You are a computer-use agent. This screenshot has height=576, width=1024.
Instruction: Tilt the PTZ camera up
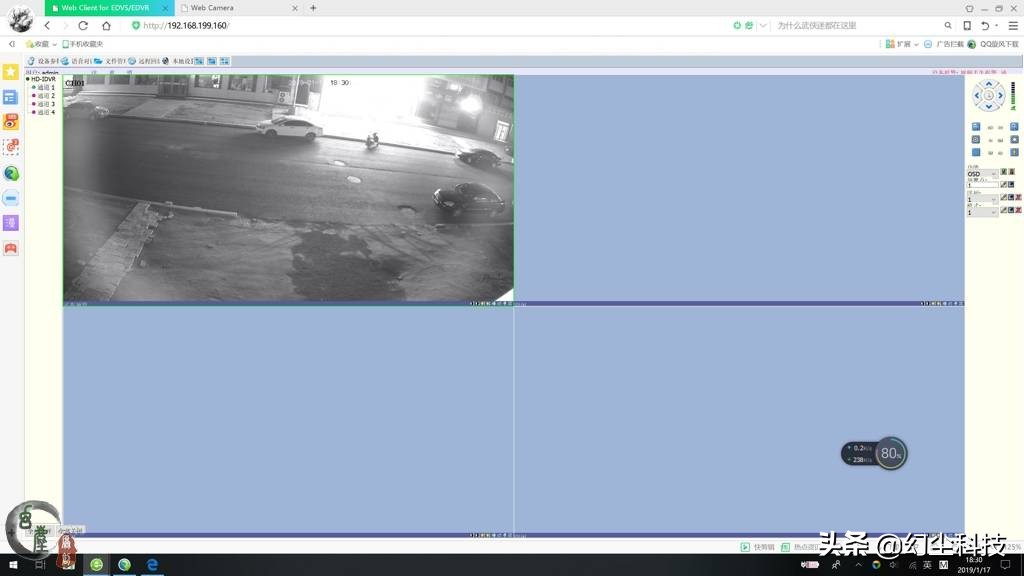989,84
